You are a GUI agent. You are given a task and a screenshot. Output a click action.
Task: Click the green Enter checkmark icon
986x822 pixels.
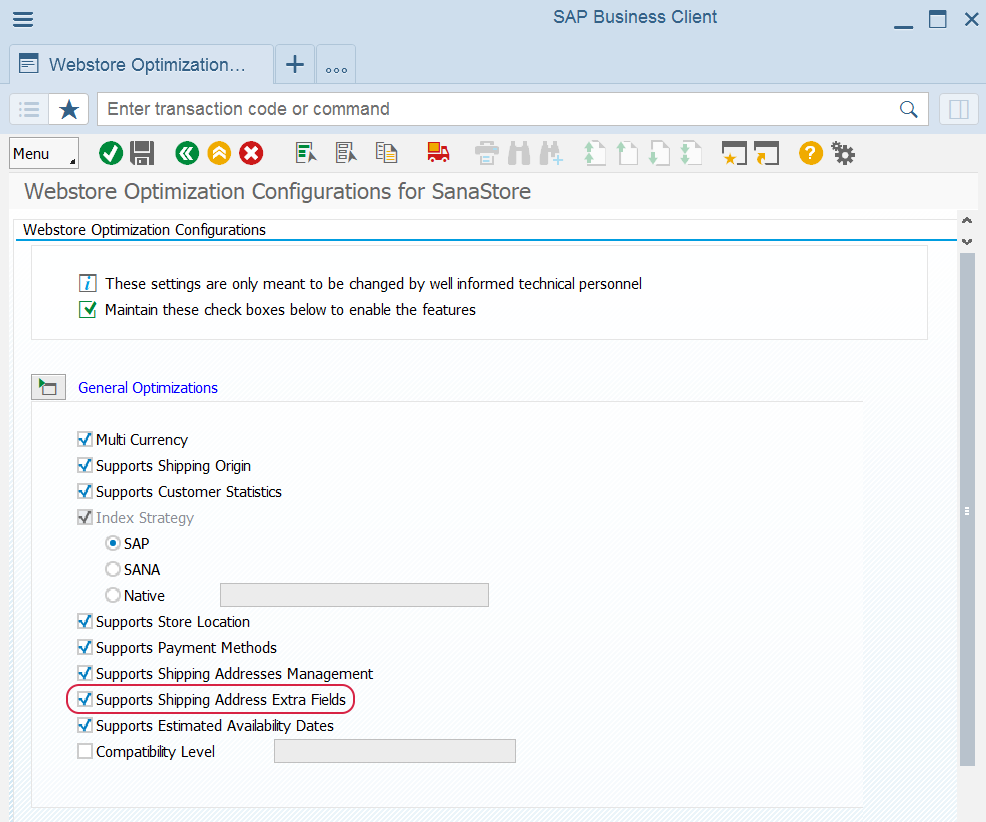(x=111, y=153)
